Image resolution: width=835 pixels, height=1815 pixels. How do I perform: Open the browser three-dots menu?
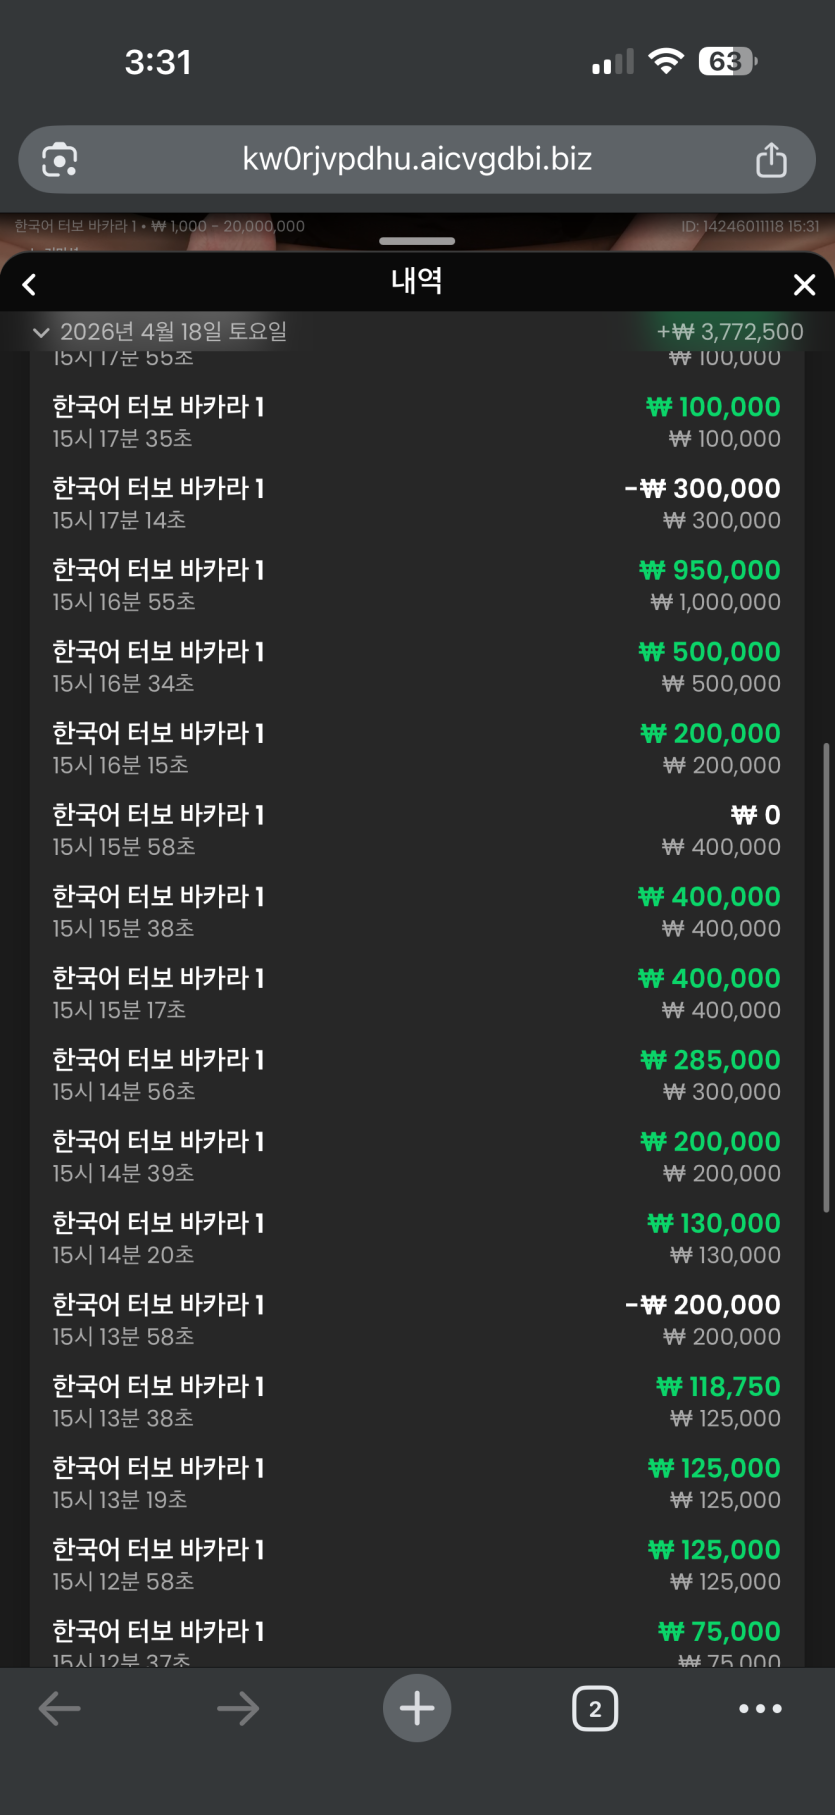click(x=760, y=1708)
